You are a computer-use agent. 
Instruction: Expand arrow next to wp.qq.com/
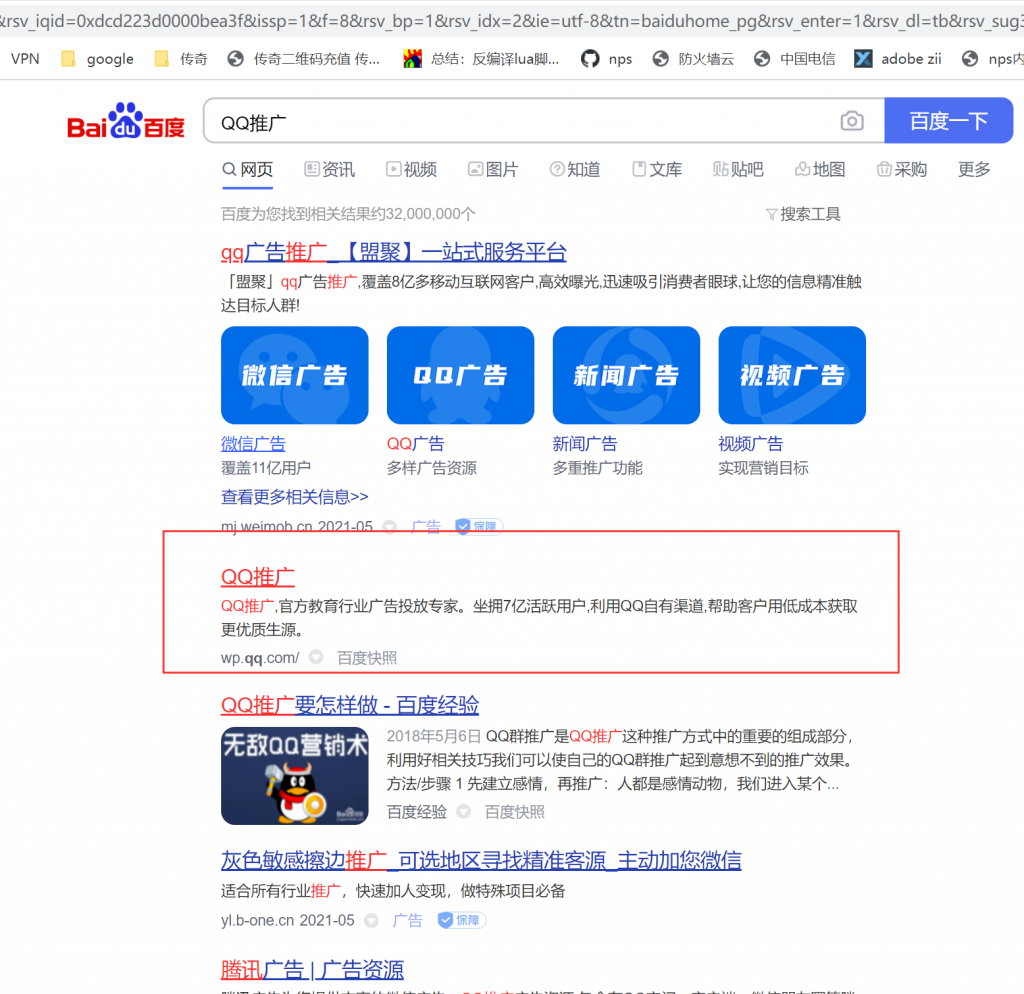pos(316,657)
